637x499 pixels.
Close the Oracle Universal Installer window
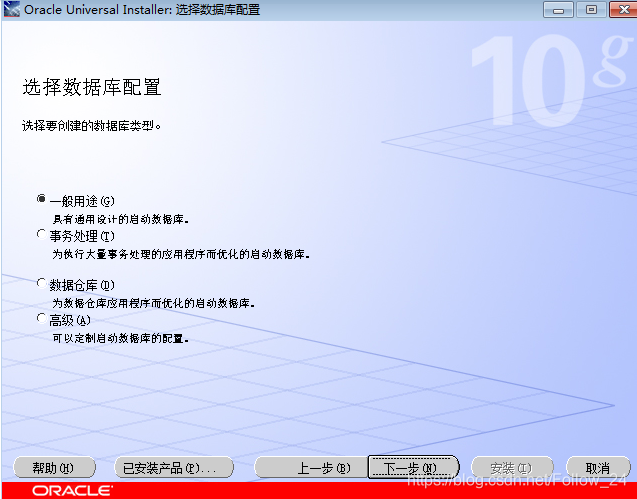(624, 10)
